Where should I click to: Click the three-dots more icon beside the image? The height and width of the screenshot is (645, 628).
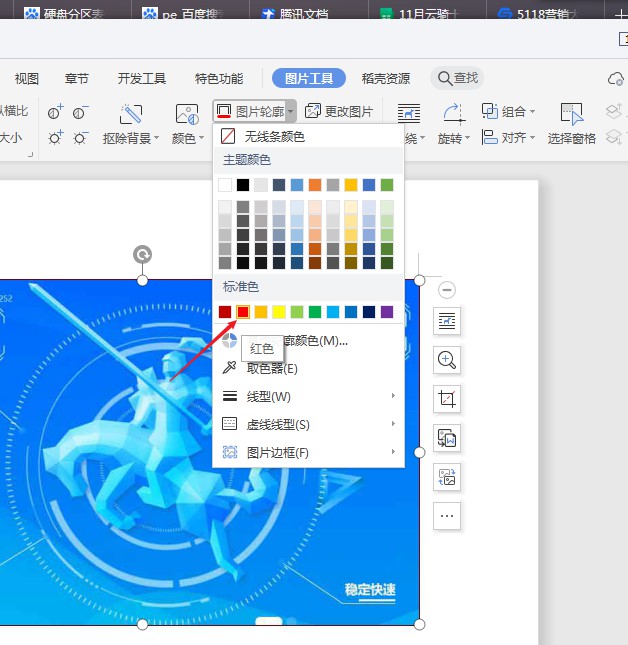[x=447, y=516]
